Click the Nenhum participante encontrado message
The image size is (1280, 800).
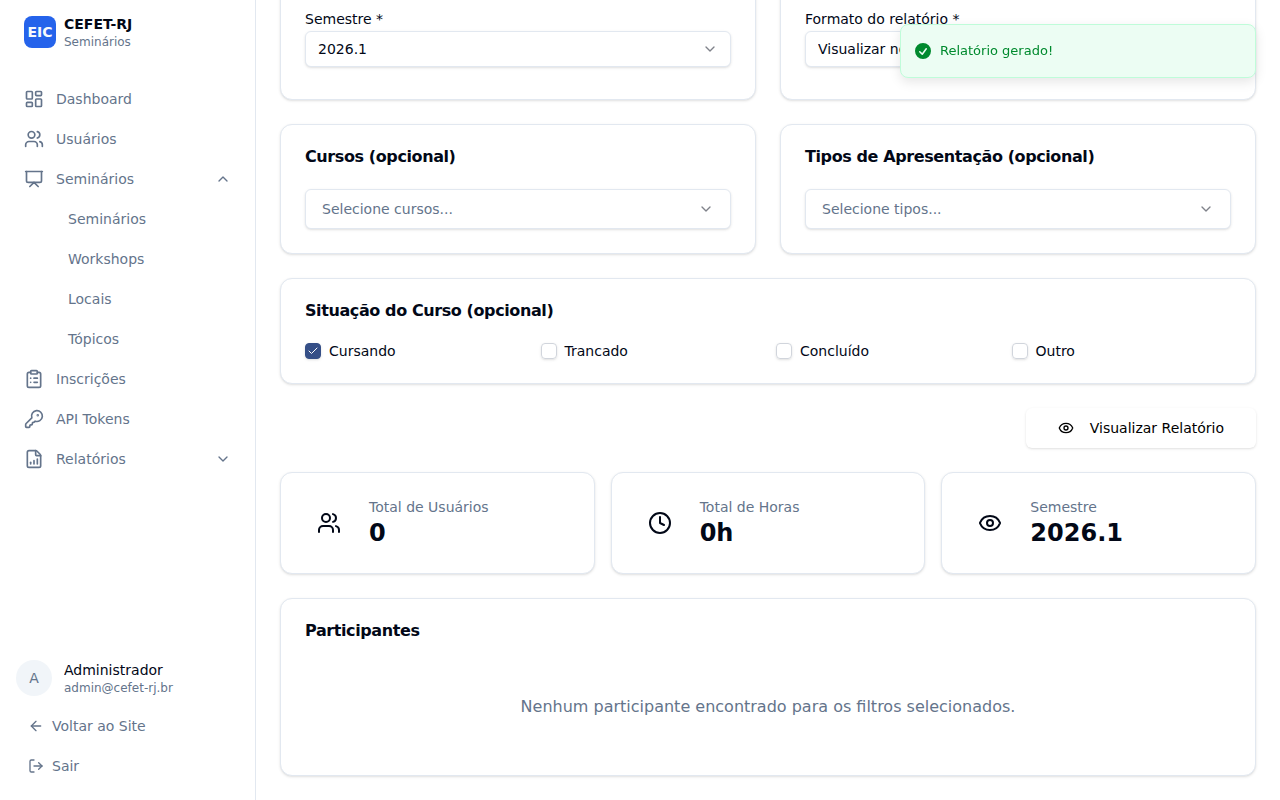(x=768, y=706)
